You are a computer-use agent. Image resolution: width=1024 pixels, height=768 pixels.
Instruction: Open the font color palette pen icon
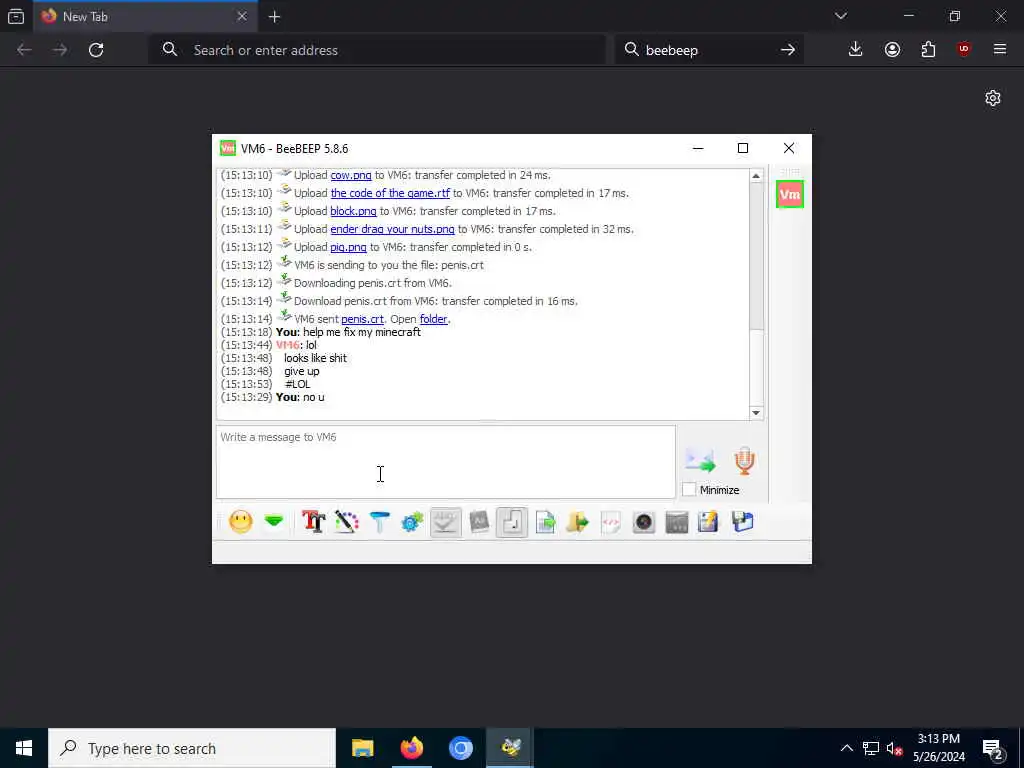(347, 522)
